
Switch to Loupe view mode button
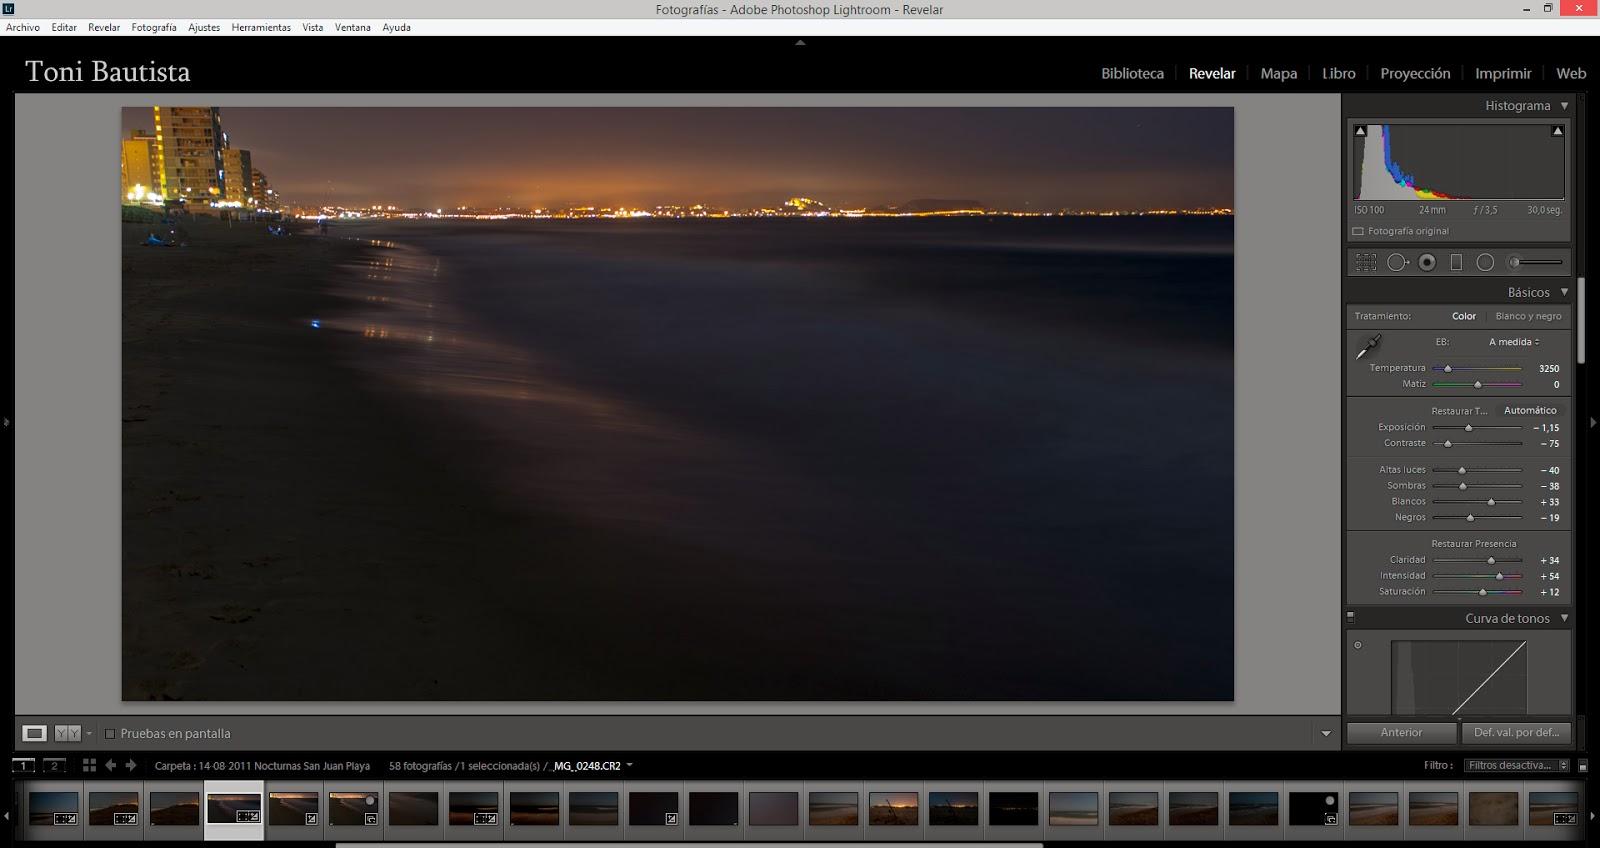[34, 733]
